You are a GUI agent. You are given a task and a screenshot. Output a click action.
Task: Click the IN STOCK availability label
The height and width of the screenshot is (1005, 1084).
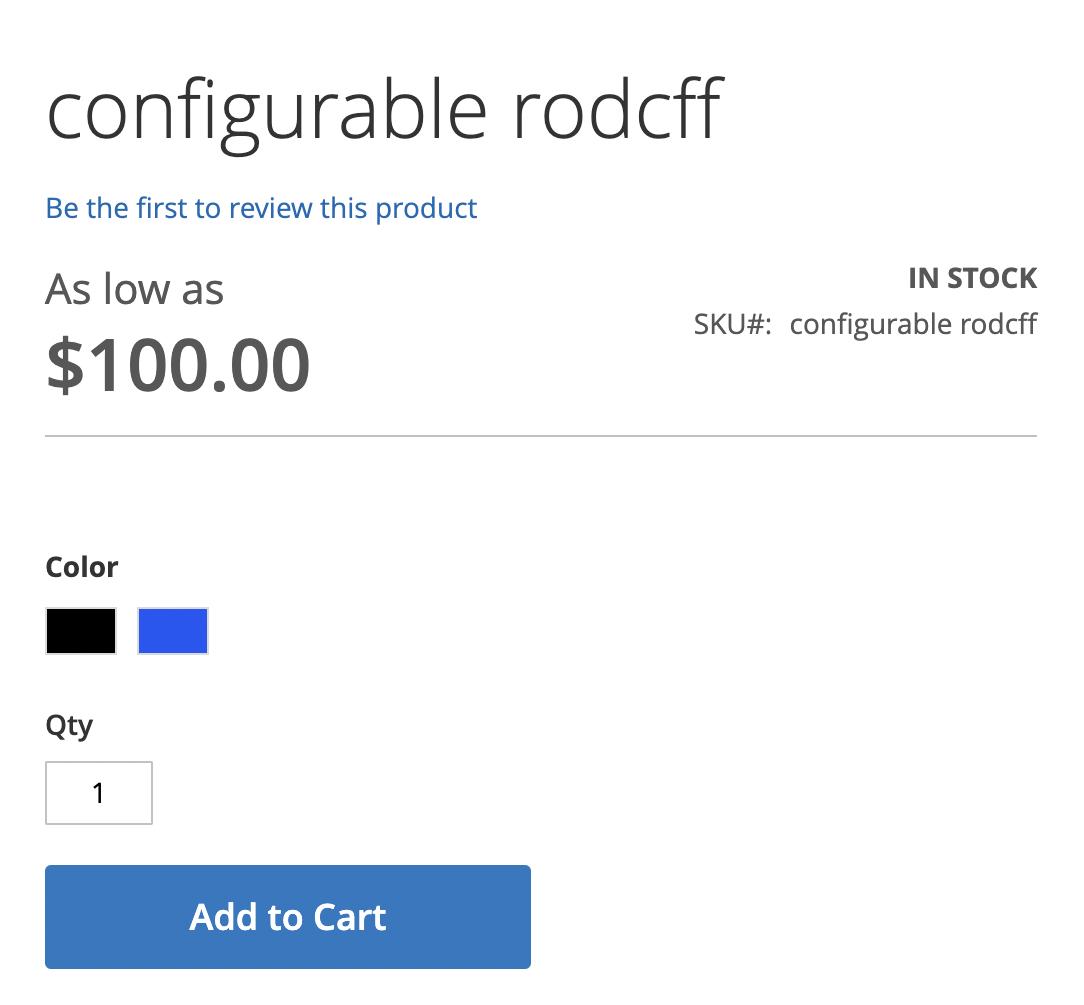pos(972,277)
